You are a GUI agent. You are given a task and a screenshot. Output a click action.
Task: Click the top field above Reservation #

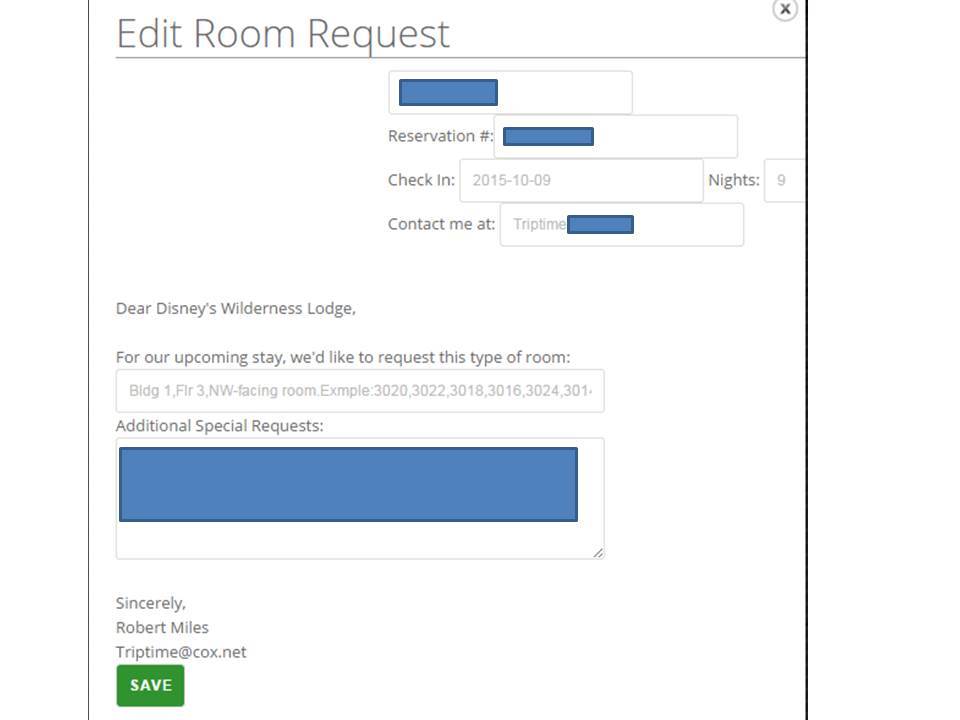tap(565, 93)
